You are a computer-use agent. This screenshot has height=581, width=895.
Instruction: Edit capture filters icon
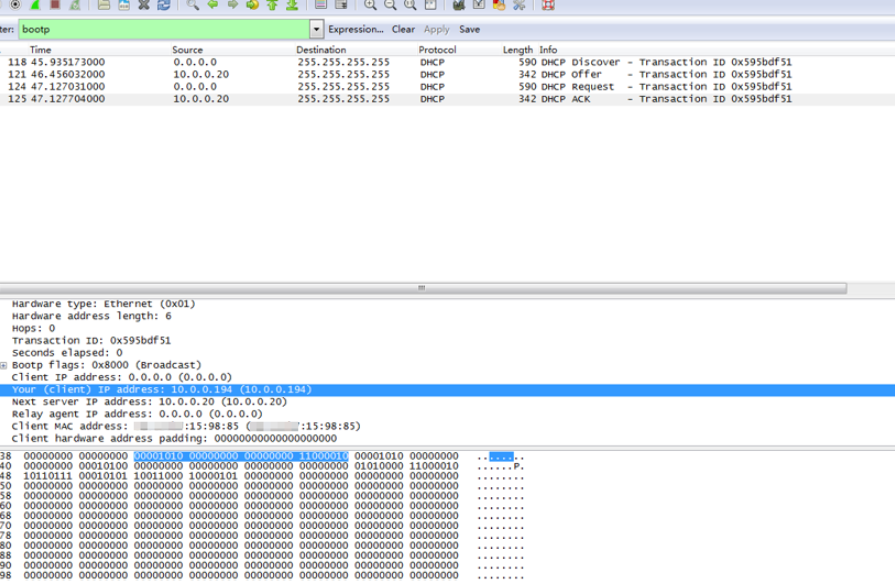click(459, 5)
